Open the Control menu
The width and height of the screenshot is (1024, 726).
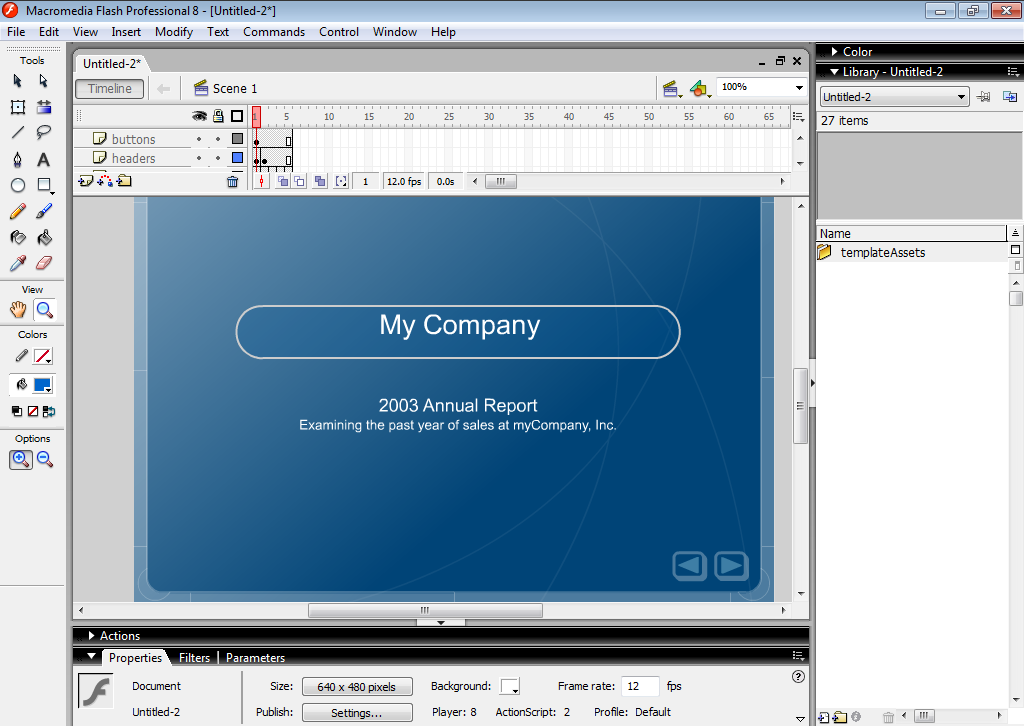[339, 32]
